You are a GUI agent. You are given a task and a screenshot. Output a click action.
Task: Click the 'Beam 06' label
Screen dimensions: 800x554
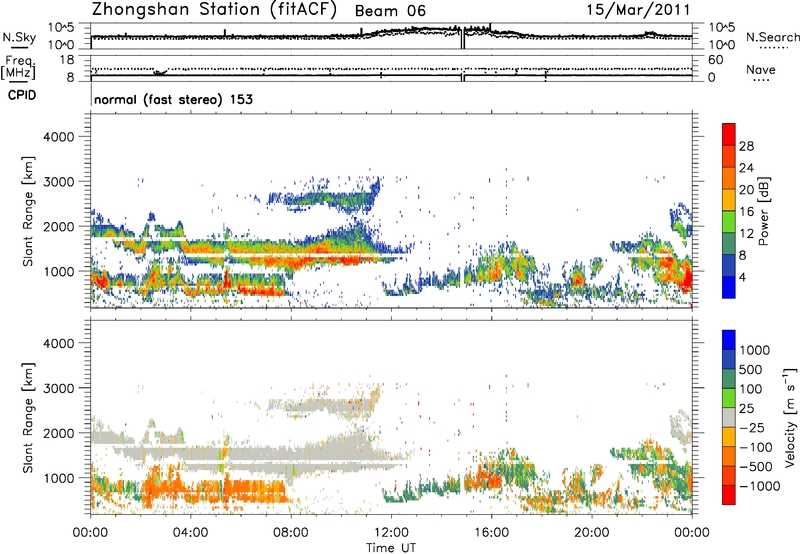[390, 11]
